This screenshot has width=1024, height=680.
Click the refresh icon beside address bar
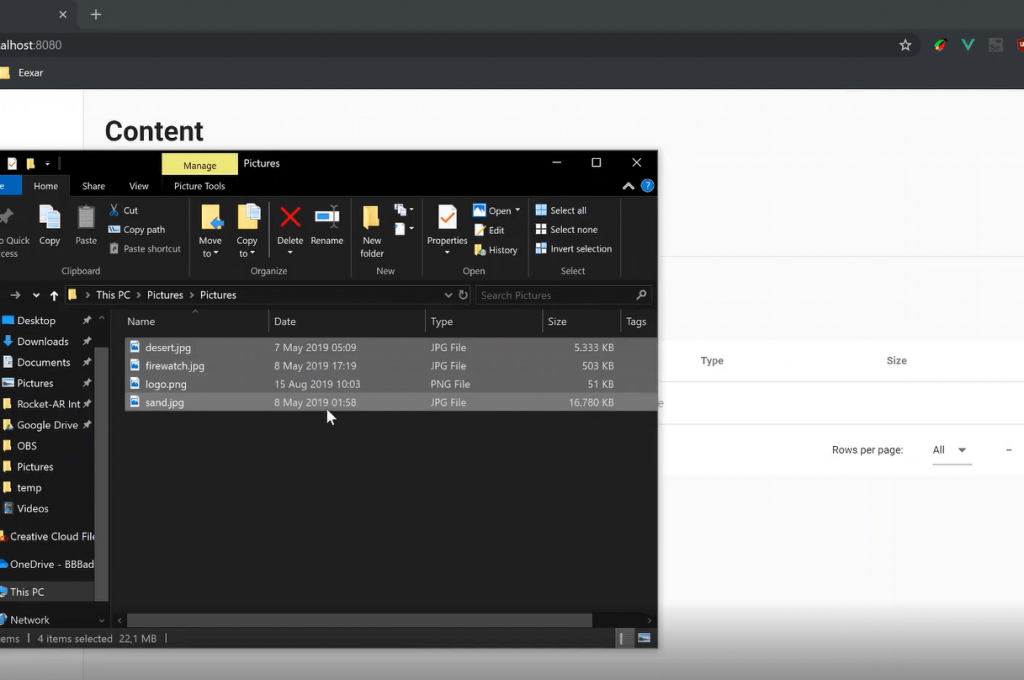click(x=463, y=295)
